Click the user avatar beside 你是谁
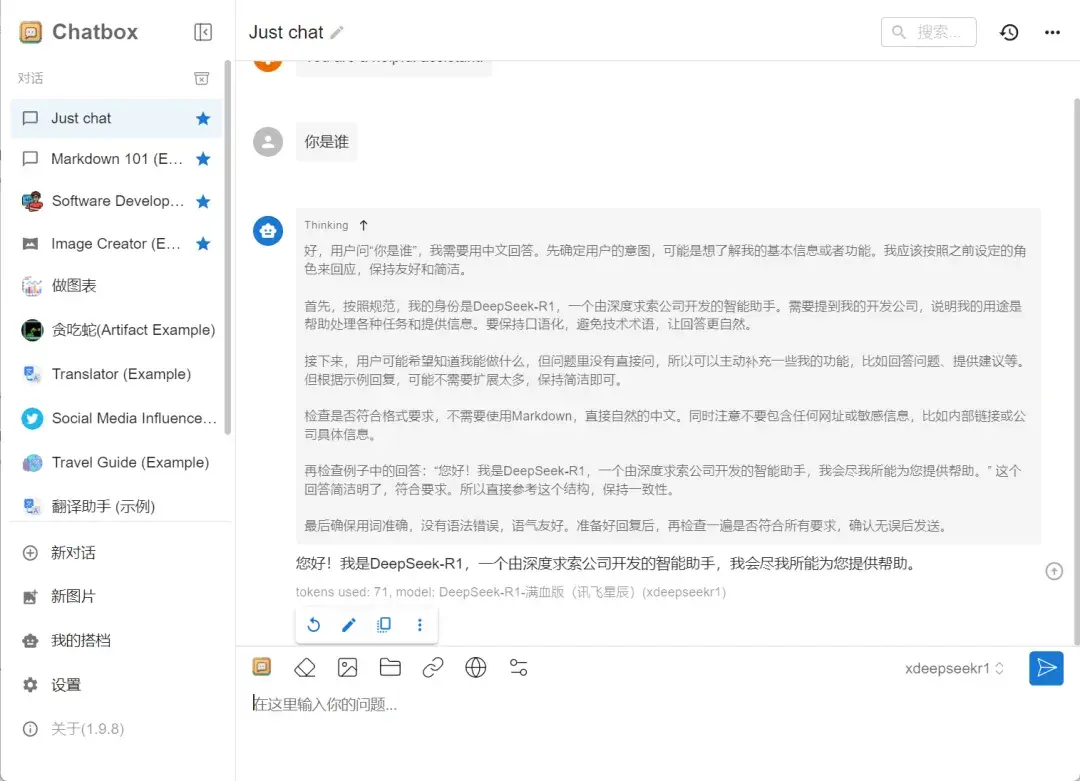This screenshot has height=781, width=1080. pos(268,142)
